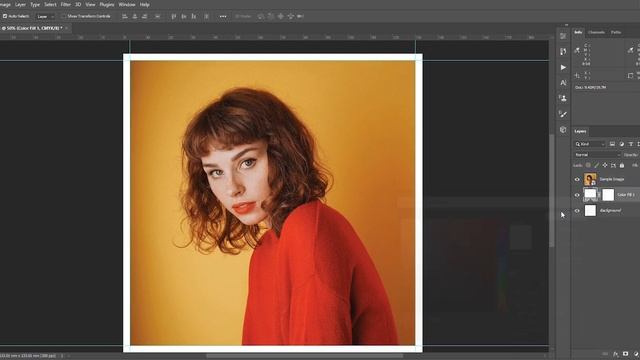Filter layers by type layers icon
The width and height of the screenshot is (640, 360).
tap(631, 144)
